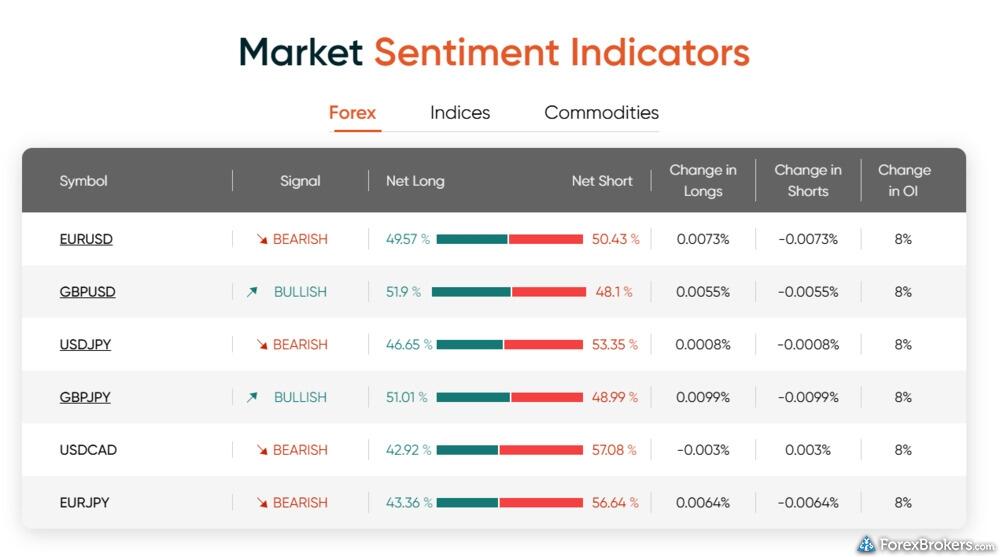Open the USDJPY symbol link

coord(85,345)
